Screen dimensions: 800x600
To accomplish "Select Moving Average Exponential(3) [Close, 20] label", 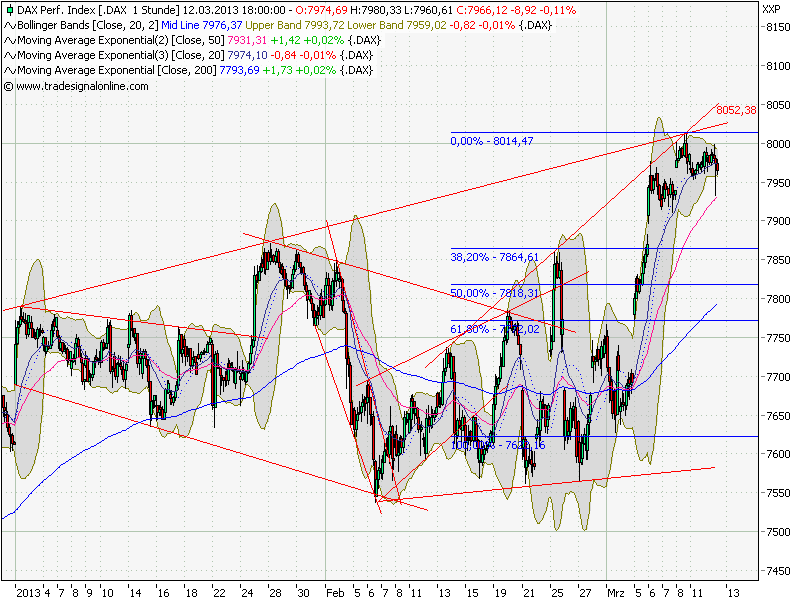I will coord(121,55).
